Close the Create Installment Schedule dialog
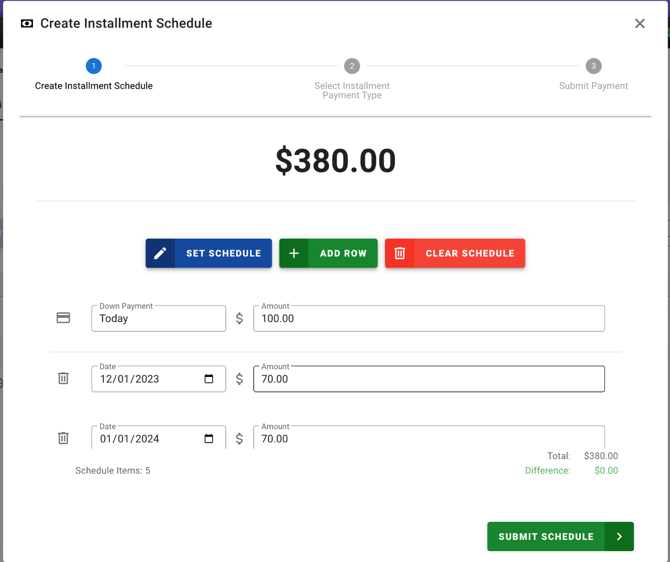670x562 pixels. [640, 24]
